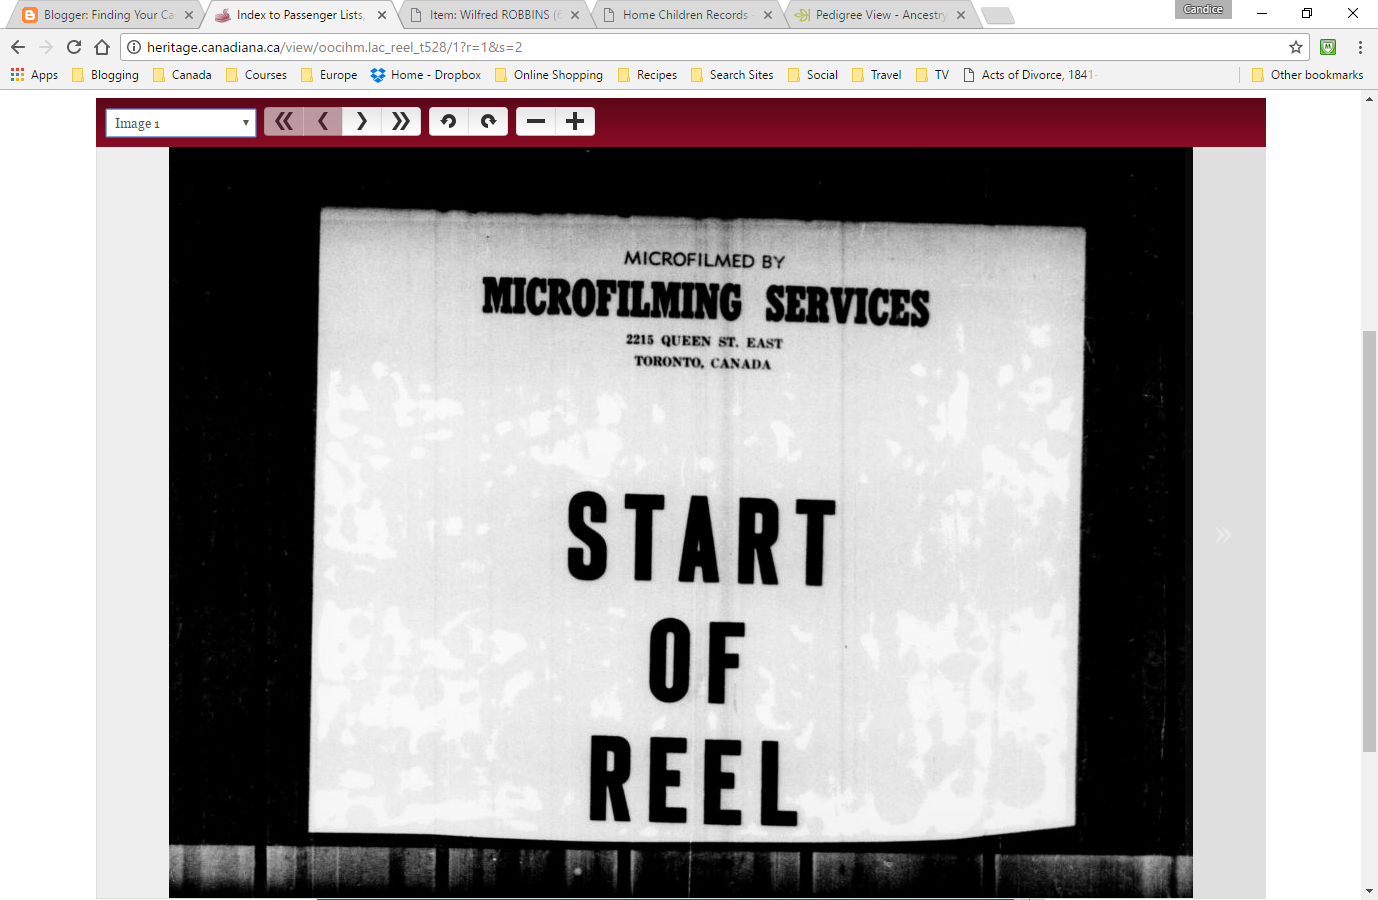Go to the previous image
The height and width of the screenshot is (900, 1378).
[x=323, y=122]
